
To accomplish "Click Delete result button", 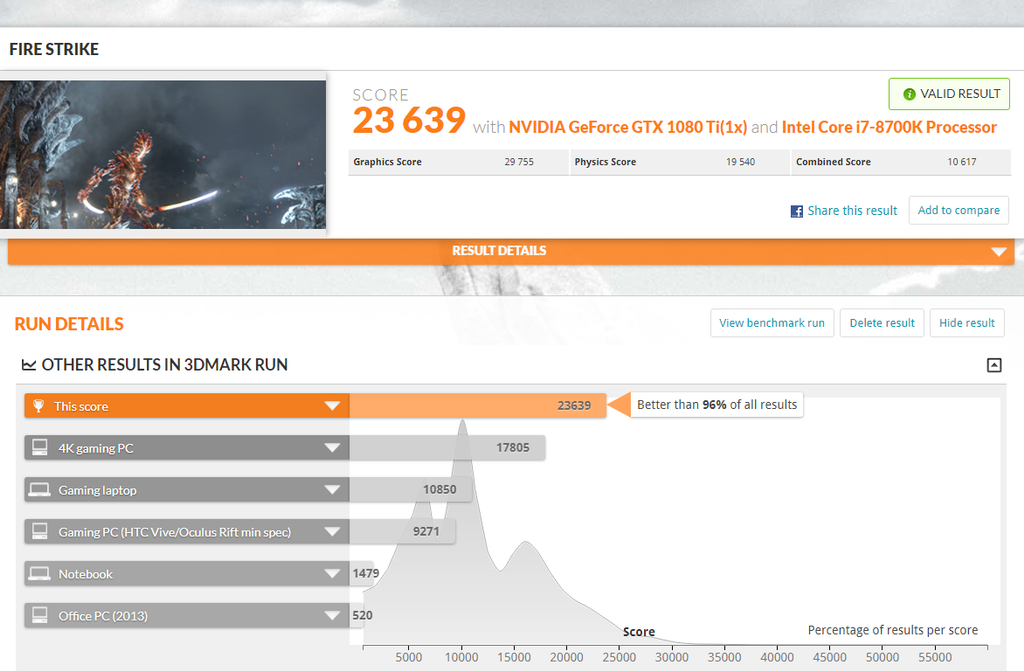I will point(882,323).
